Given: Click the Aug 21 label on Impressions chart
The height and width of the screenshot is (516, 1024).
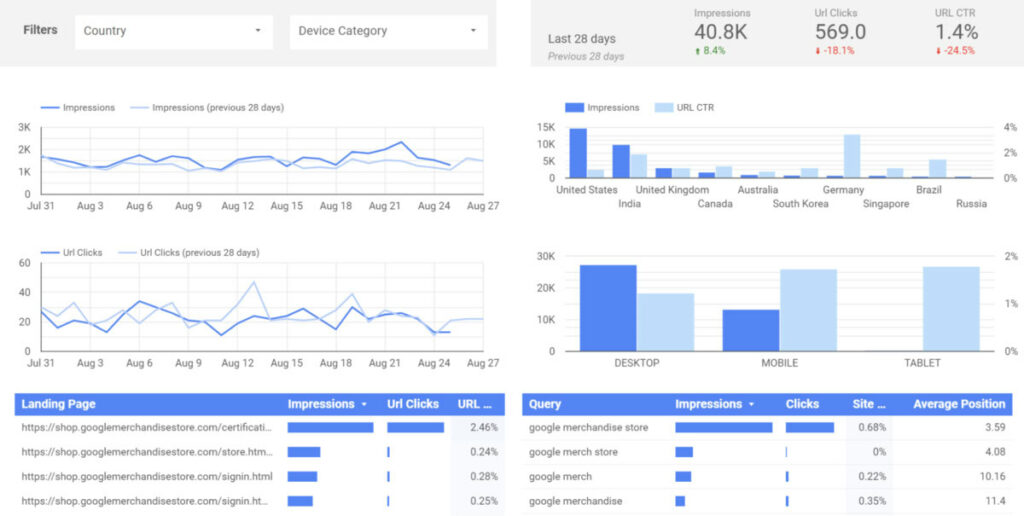Looking at the screenshot, I should (x=384, y=206).
